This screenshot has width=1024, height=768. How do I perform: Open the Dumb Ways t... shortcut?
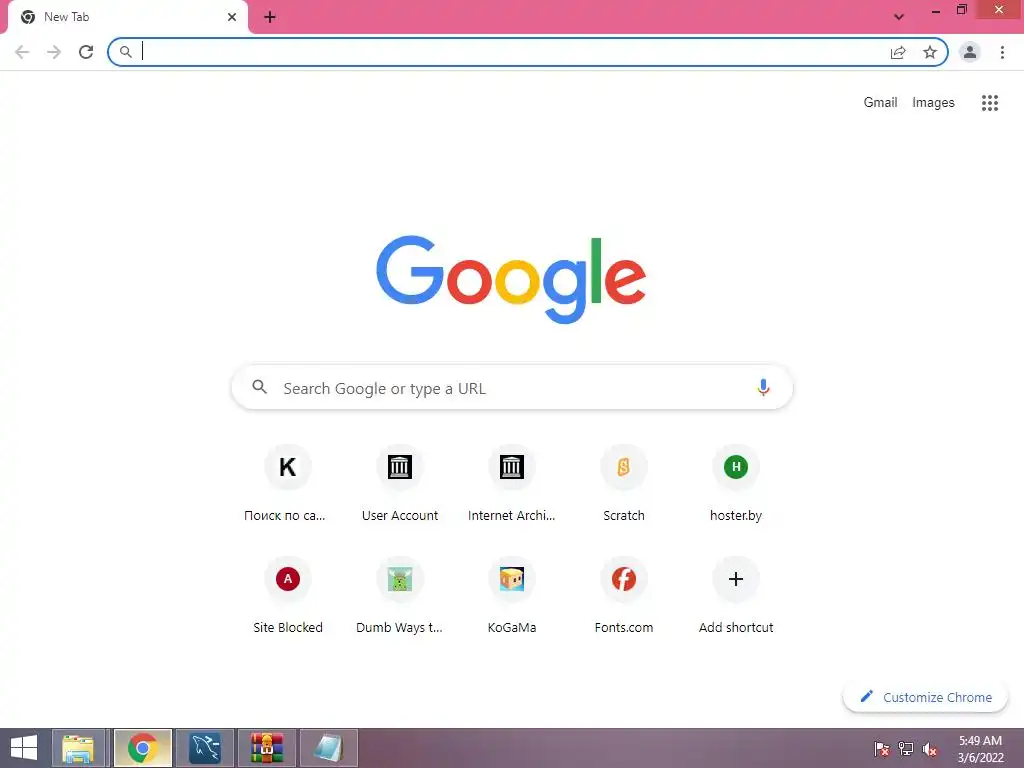400,596
